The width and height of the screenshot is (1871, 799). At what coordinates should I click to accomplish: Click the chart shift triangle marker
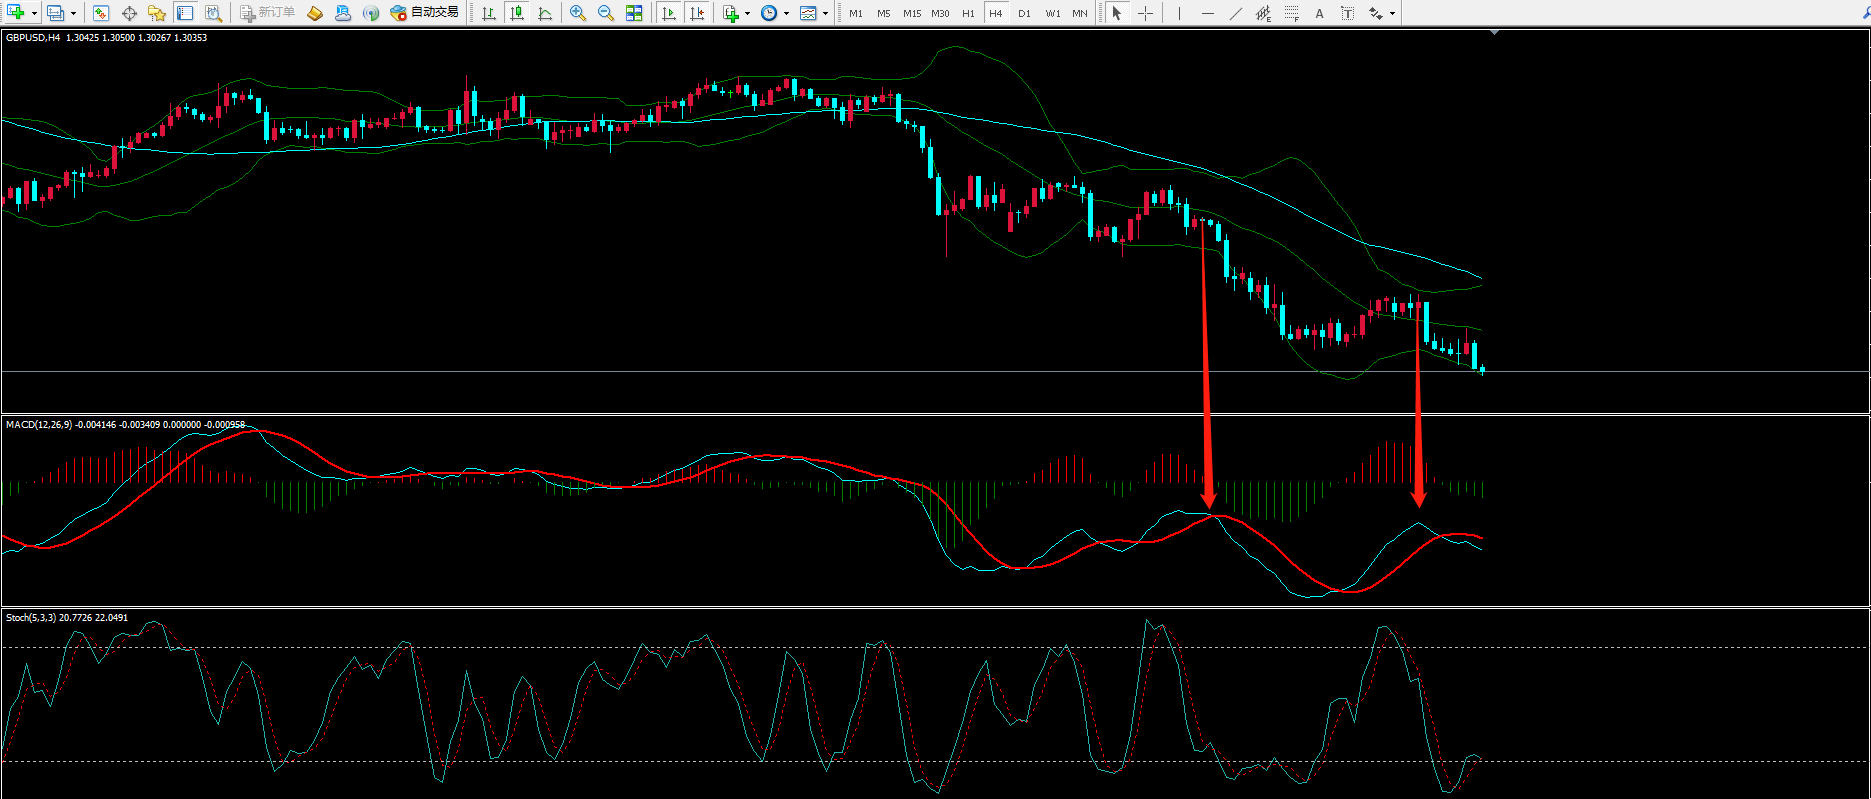(x=1495, y=33)
